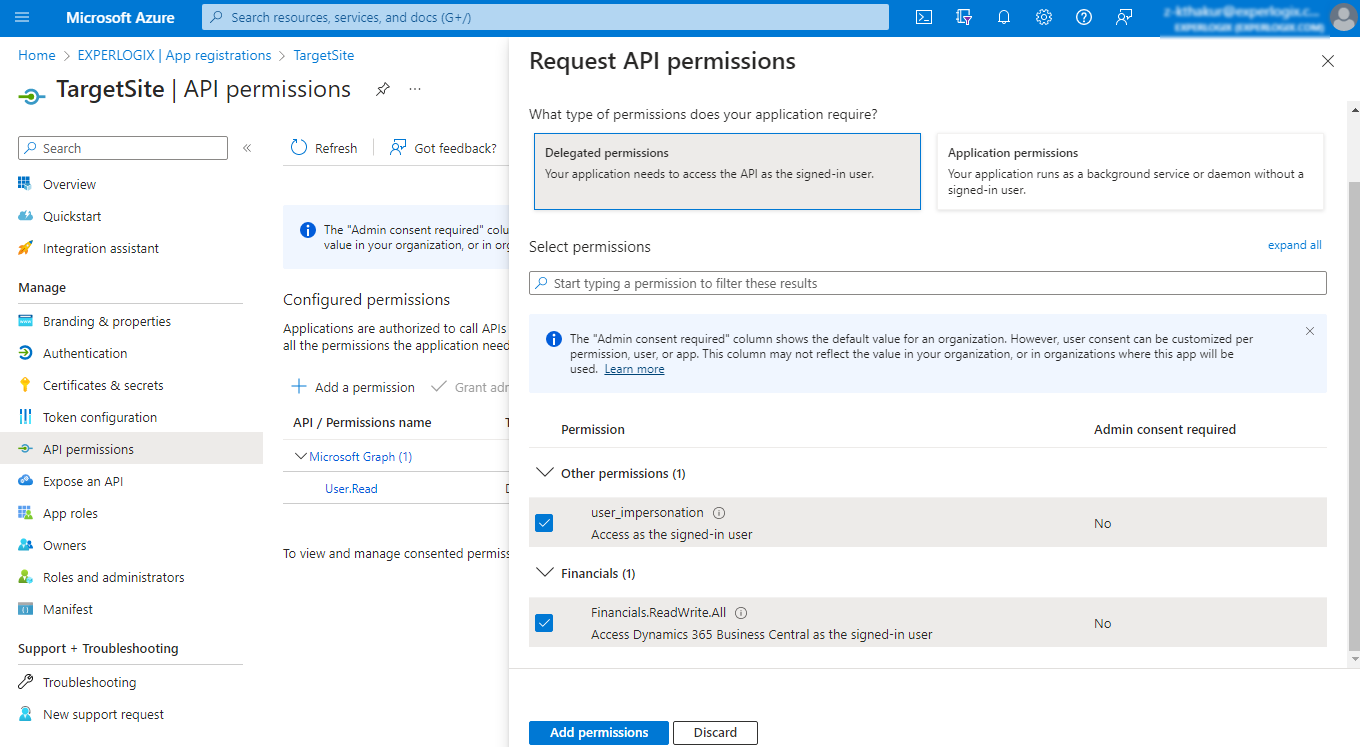Open Certificates & secrets

click(103, 385)
